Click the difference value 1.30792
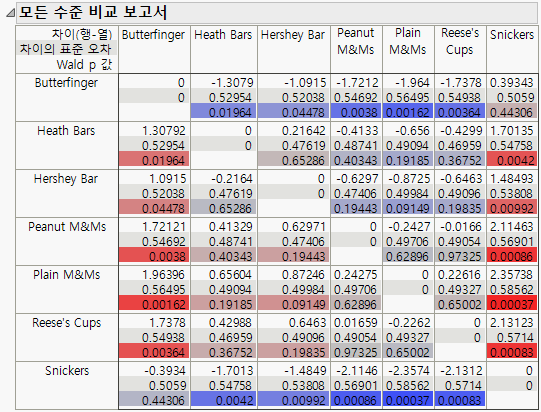Image resolution: width=541 pixels, height=412 pixels. click(164, 131)
